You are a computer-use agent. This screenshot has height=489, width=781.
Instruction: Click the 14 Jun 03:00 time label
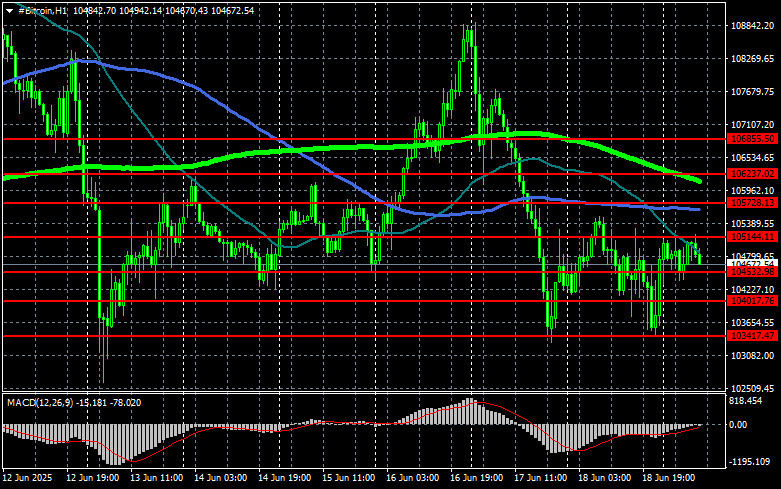[221, 478]
